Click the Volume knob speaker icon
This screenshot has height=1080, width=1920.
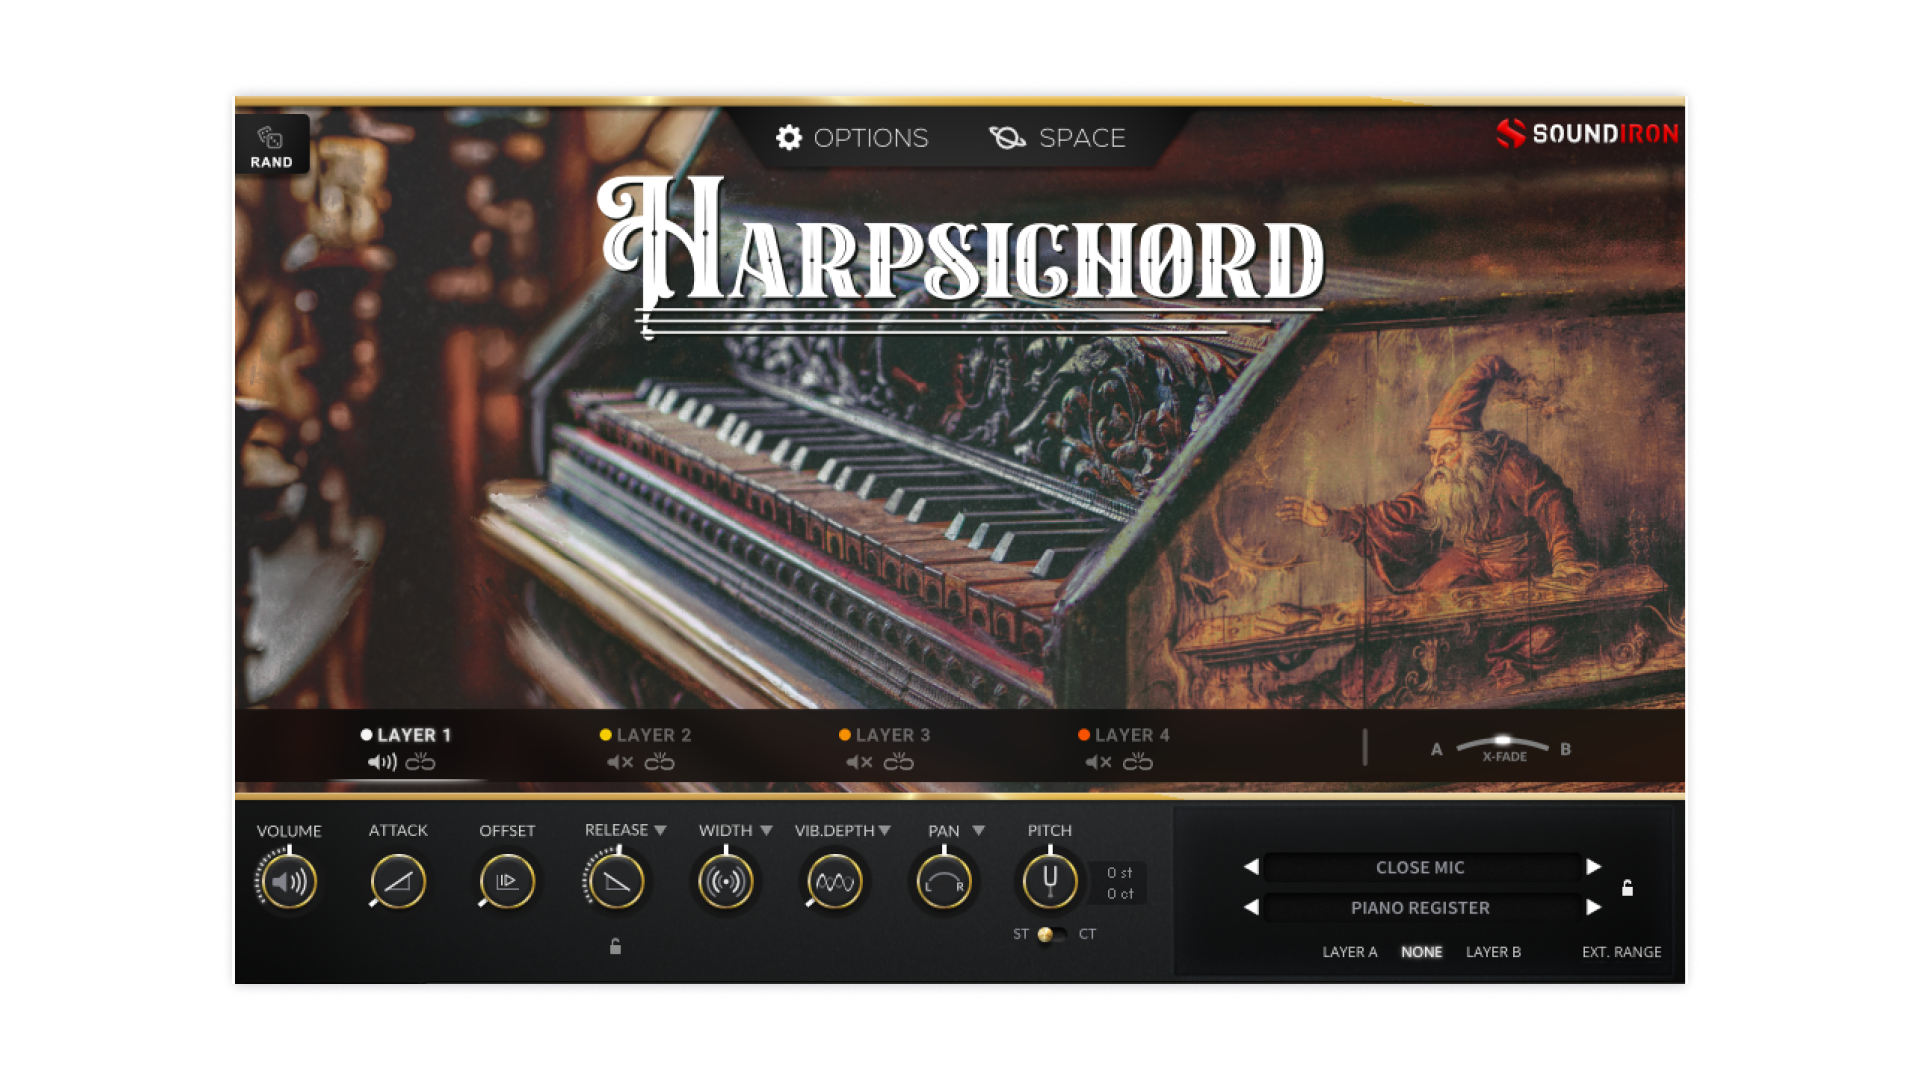(287, 882)
